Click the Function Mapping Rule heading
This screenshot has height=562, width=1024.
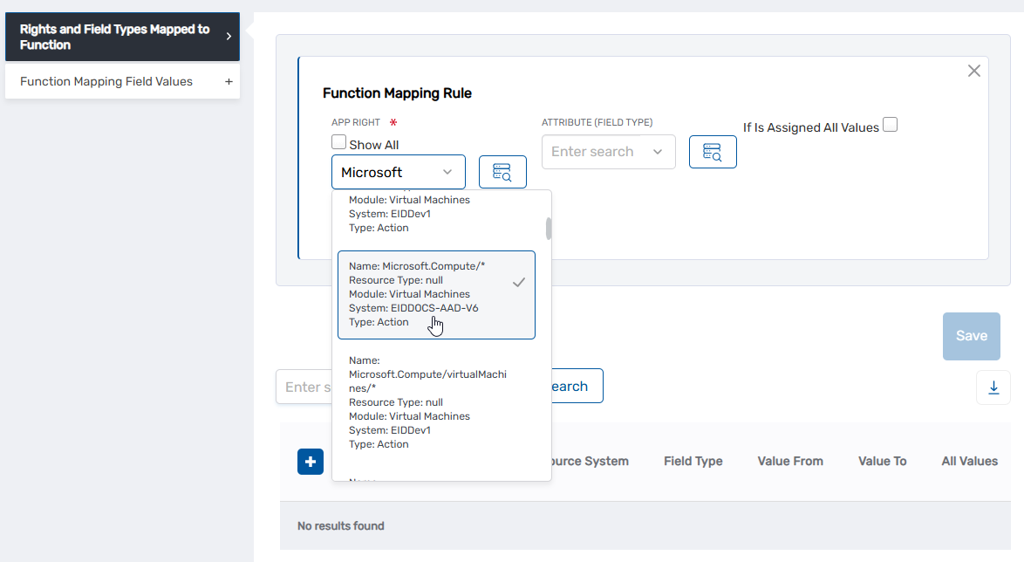(397, 93)
